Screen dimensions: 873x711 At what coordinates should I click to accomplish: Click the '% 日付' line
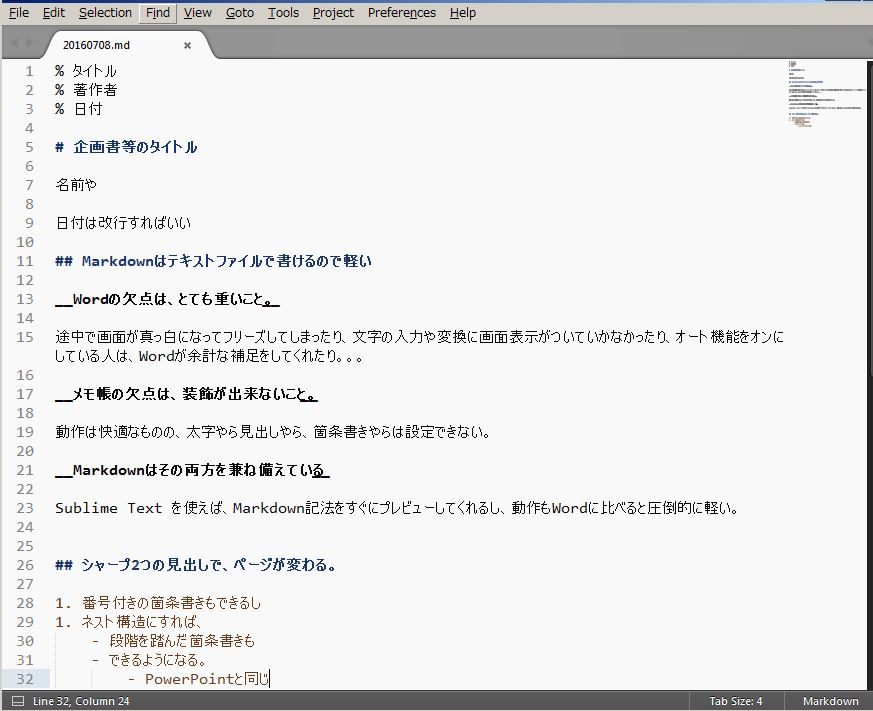[79, 109]
